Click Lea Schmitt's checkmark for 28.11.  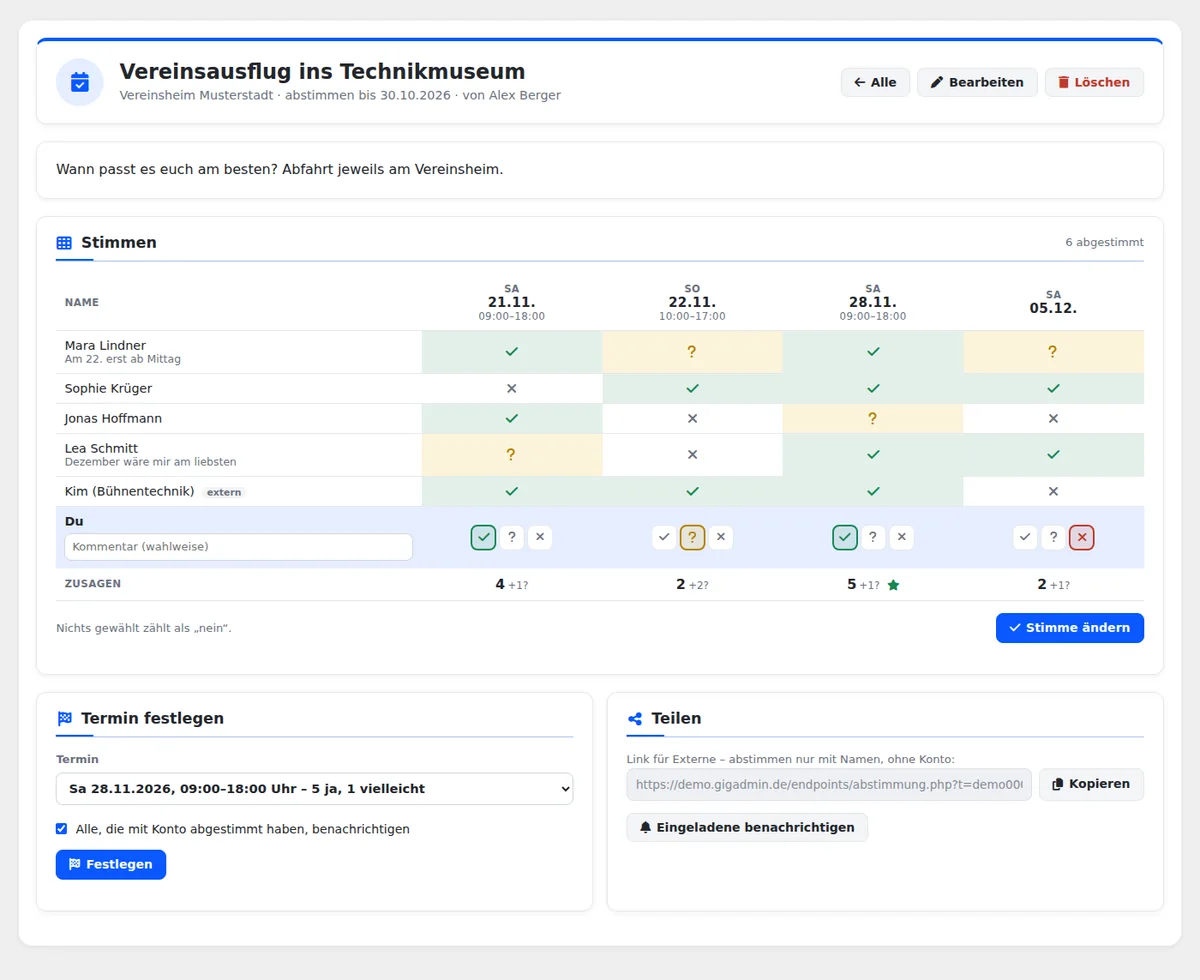pos(873,454)
